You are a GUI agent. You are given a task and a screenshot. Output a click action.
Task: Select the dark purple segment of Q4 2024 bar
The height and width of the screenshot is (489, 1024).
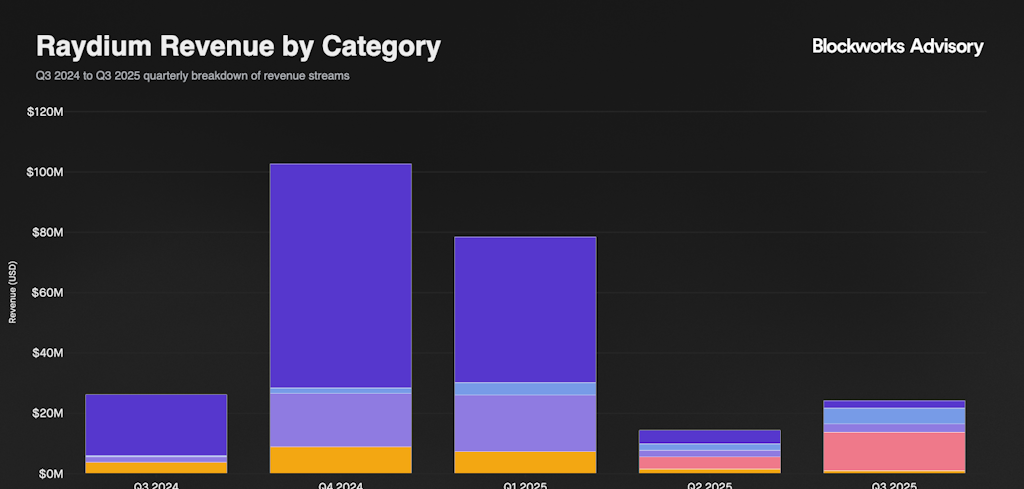point(340,276)
